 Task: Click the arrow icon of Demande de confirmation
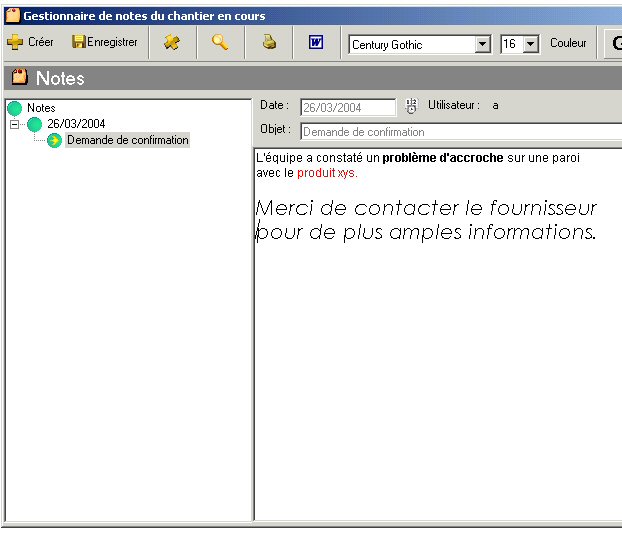54,140
